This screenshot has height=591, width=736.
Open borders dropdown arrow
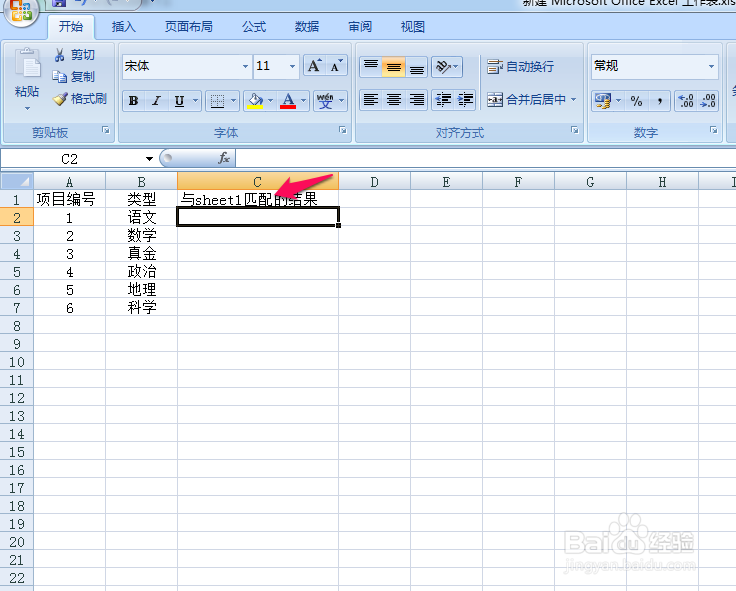point(233,101)
